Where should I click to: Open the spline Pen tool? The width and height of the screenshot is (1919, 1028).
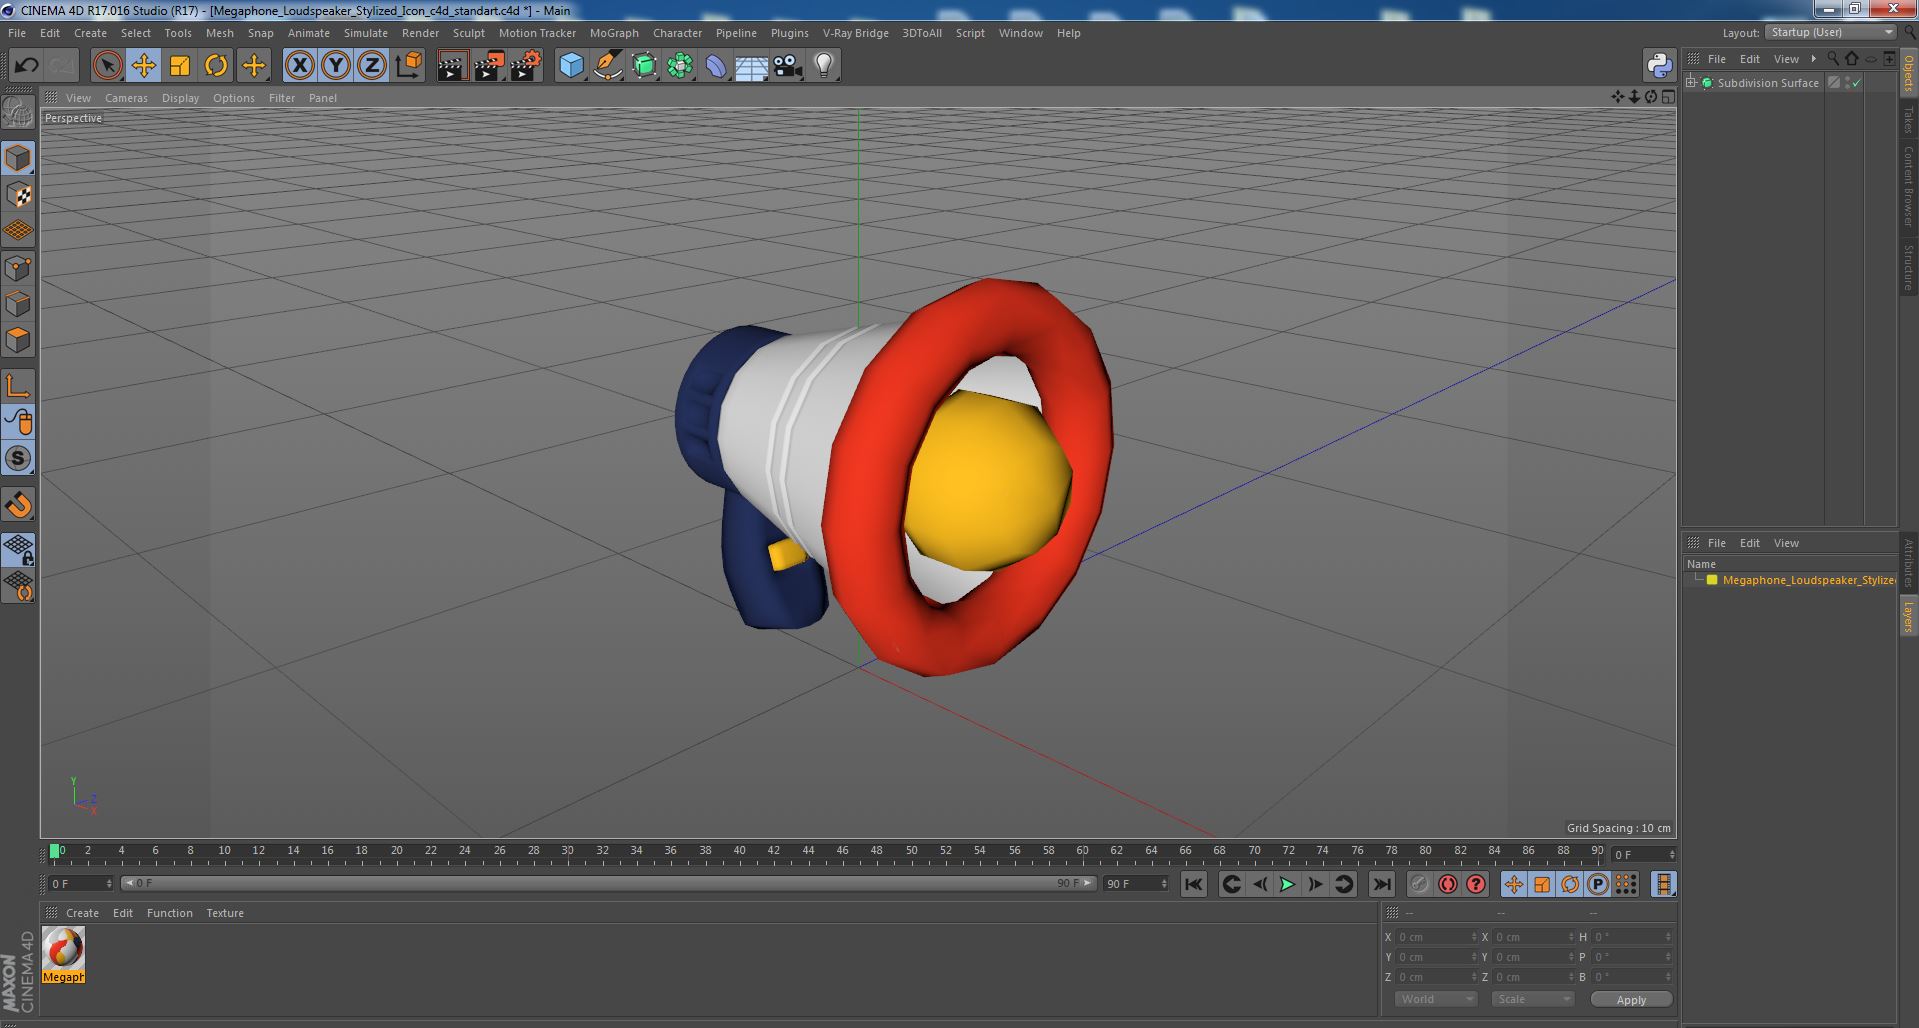[x=607, y=66]
